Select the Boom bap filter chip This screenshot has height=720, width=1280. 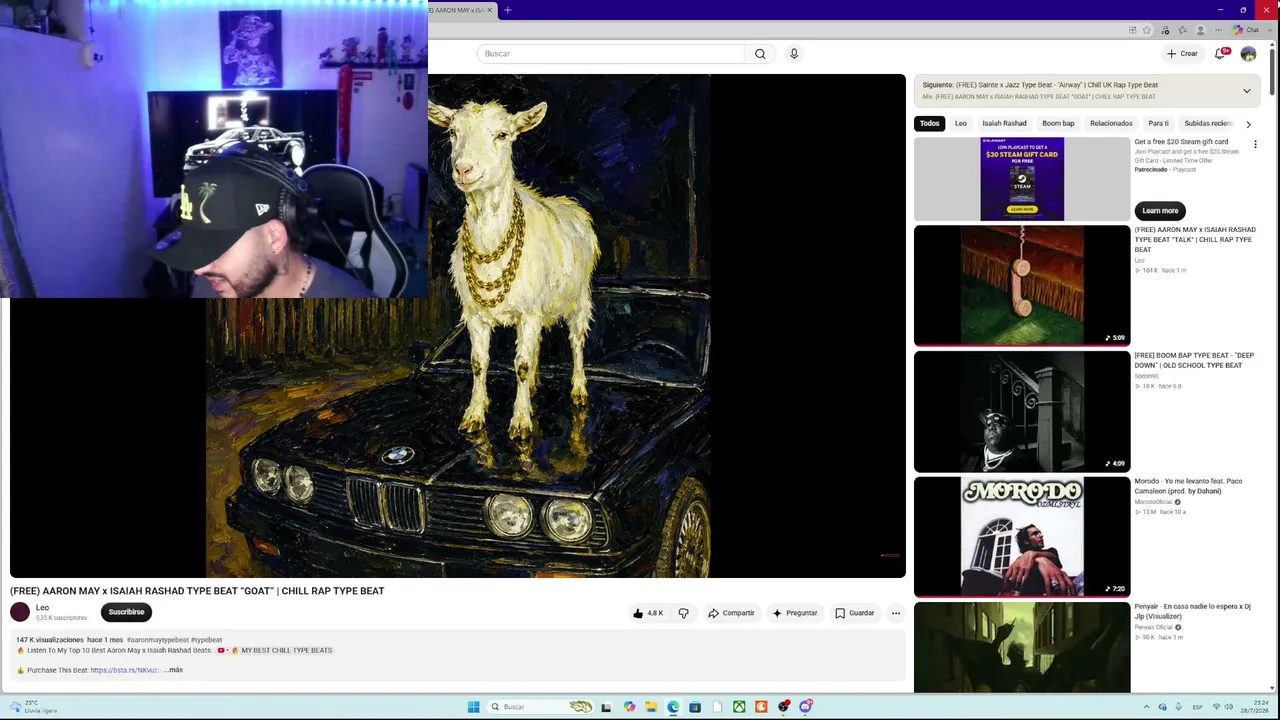[1058, 124]
